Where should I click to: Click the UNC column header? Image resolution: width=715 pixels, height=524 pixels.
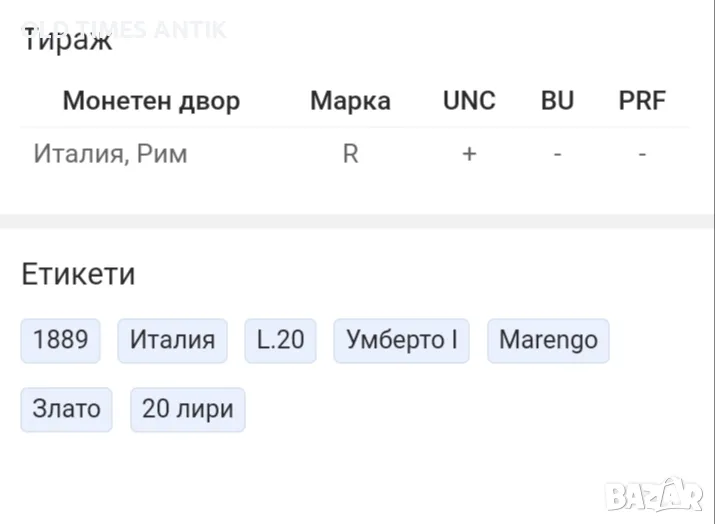click(469, 101)
